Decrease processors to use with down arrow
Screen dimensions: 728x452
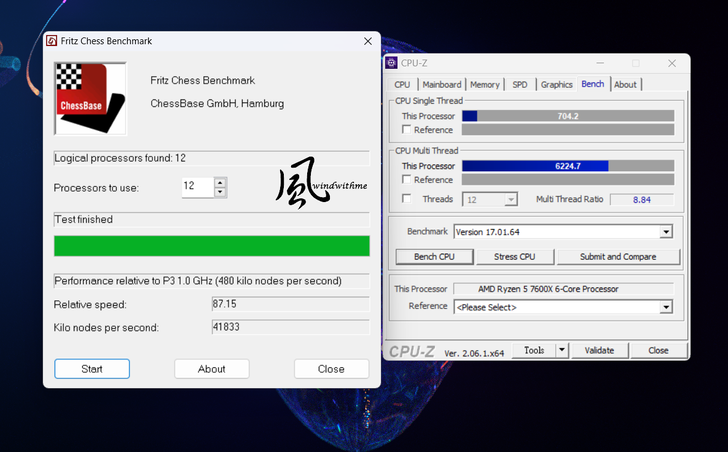tap(220, 192)
